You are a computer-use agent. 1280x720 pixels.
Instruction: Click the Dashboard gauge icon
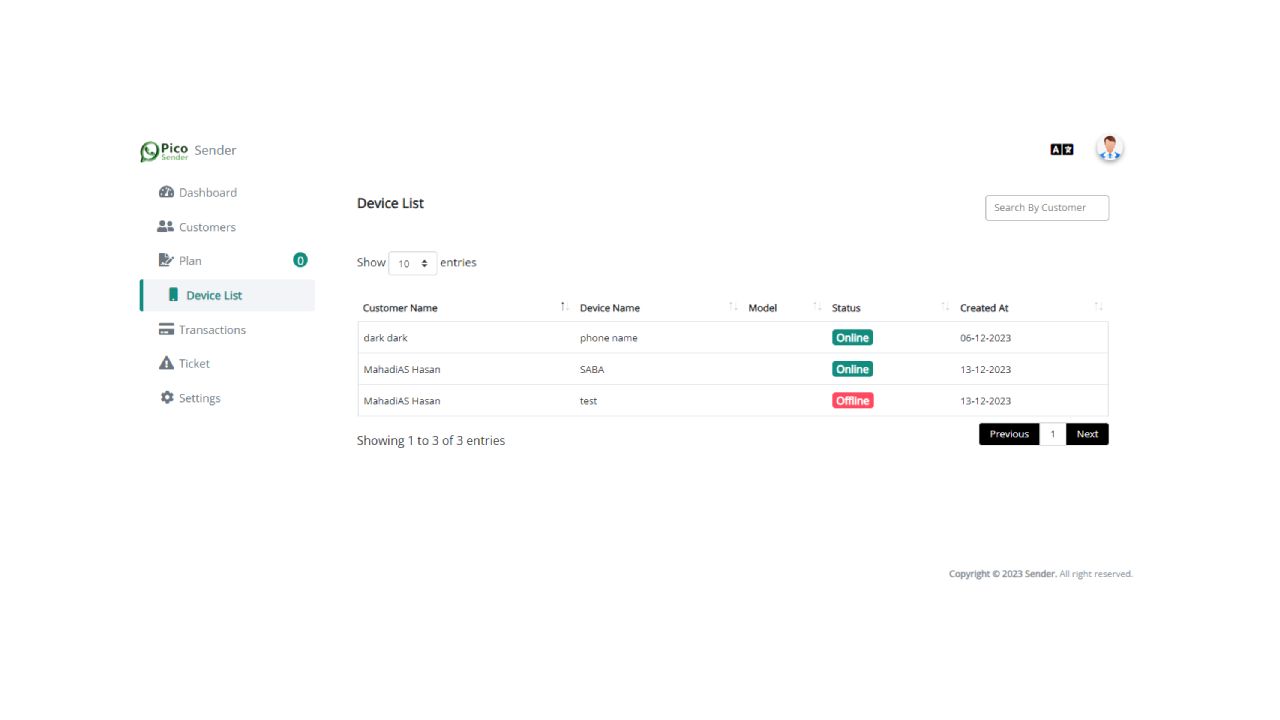tap(167, 192)
